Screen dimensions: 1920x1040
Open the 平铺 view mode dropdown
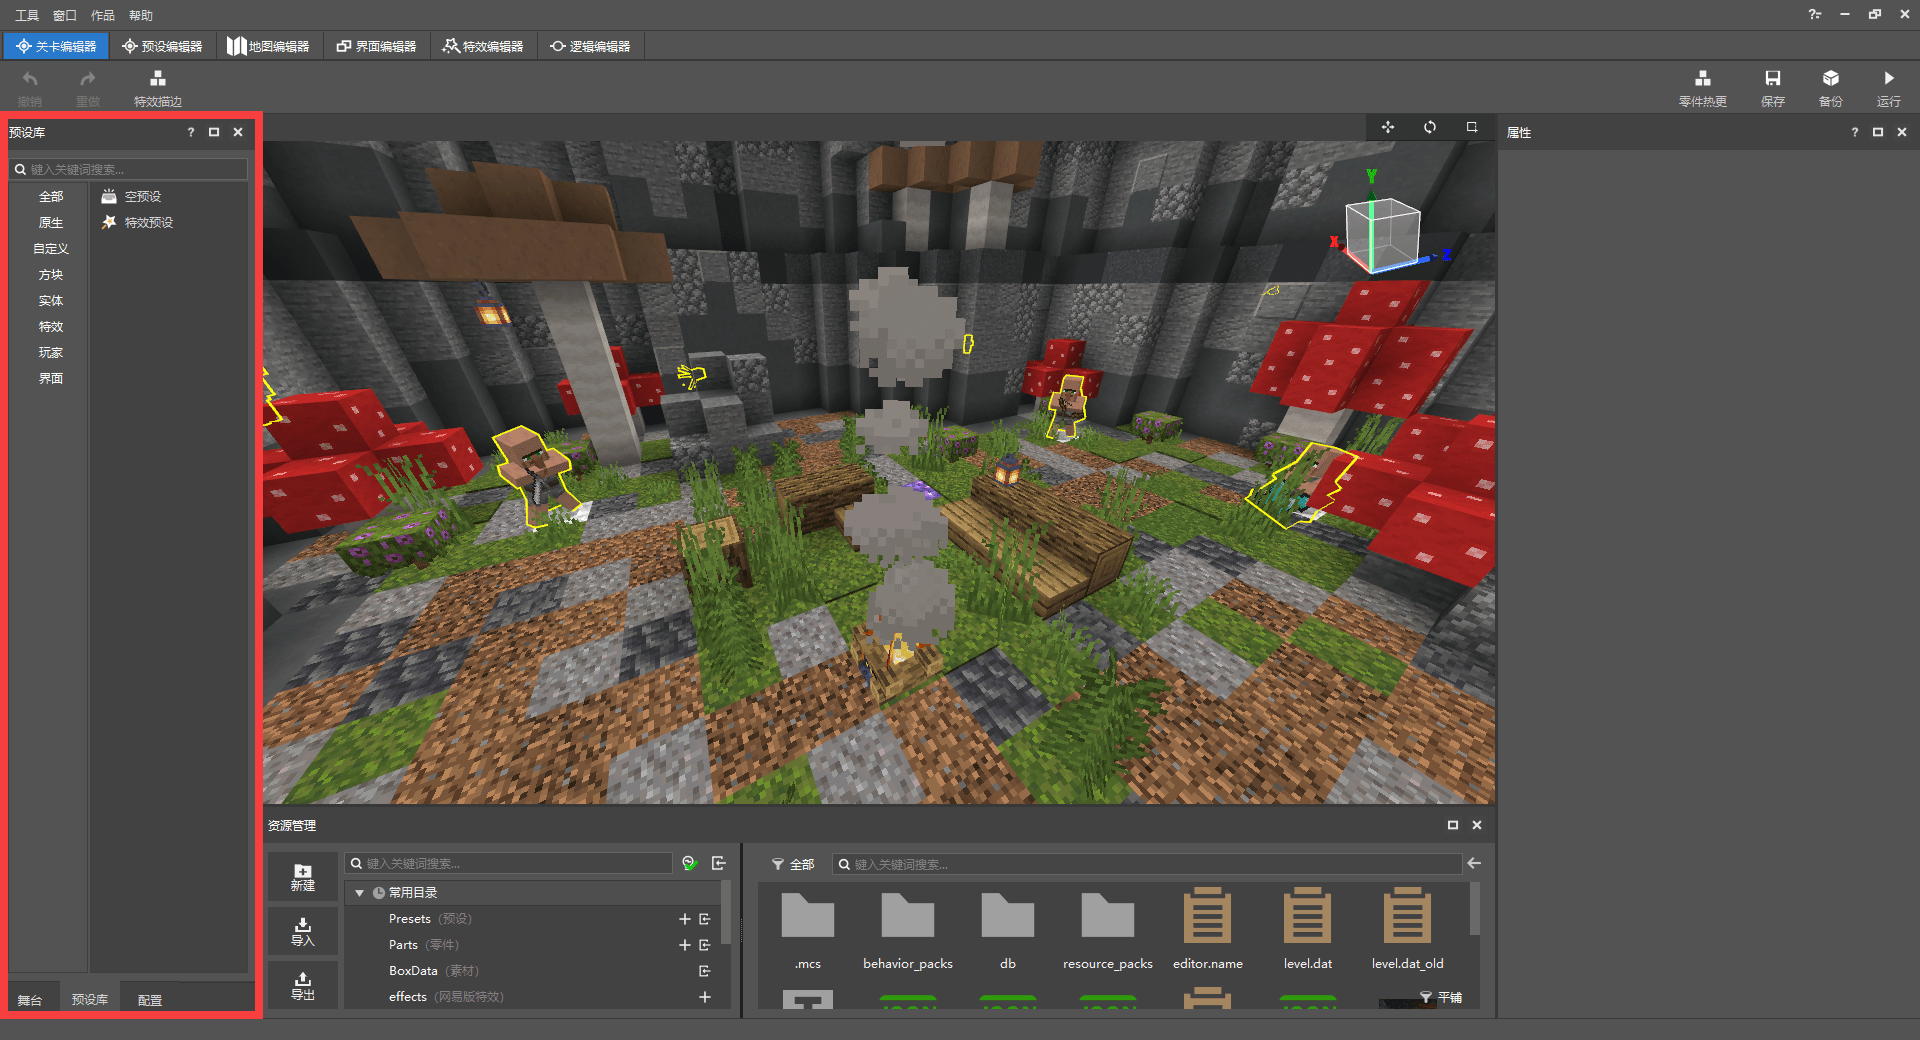[x=1441, y=997]
